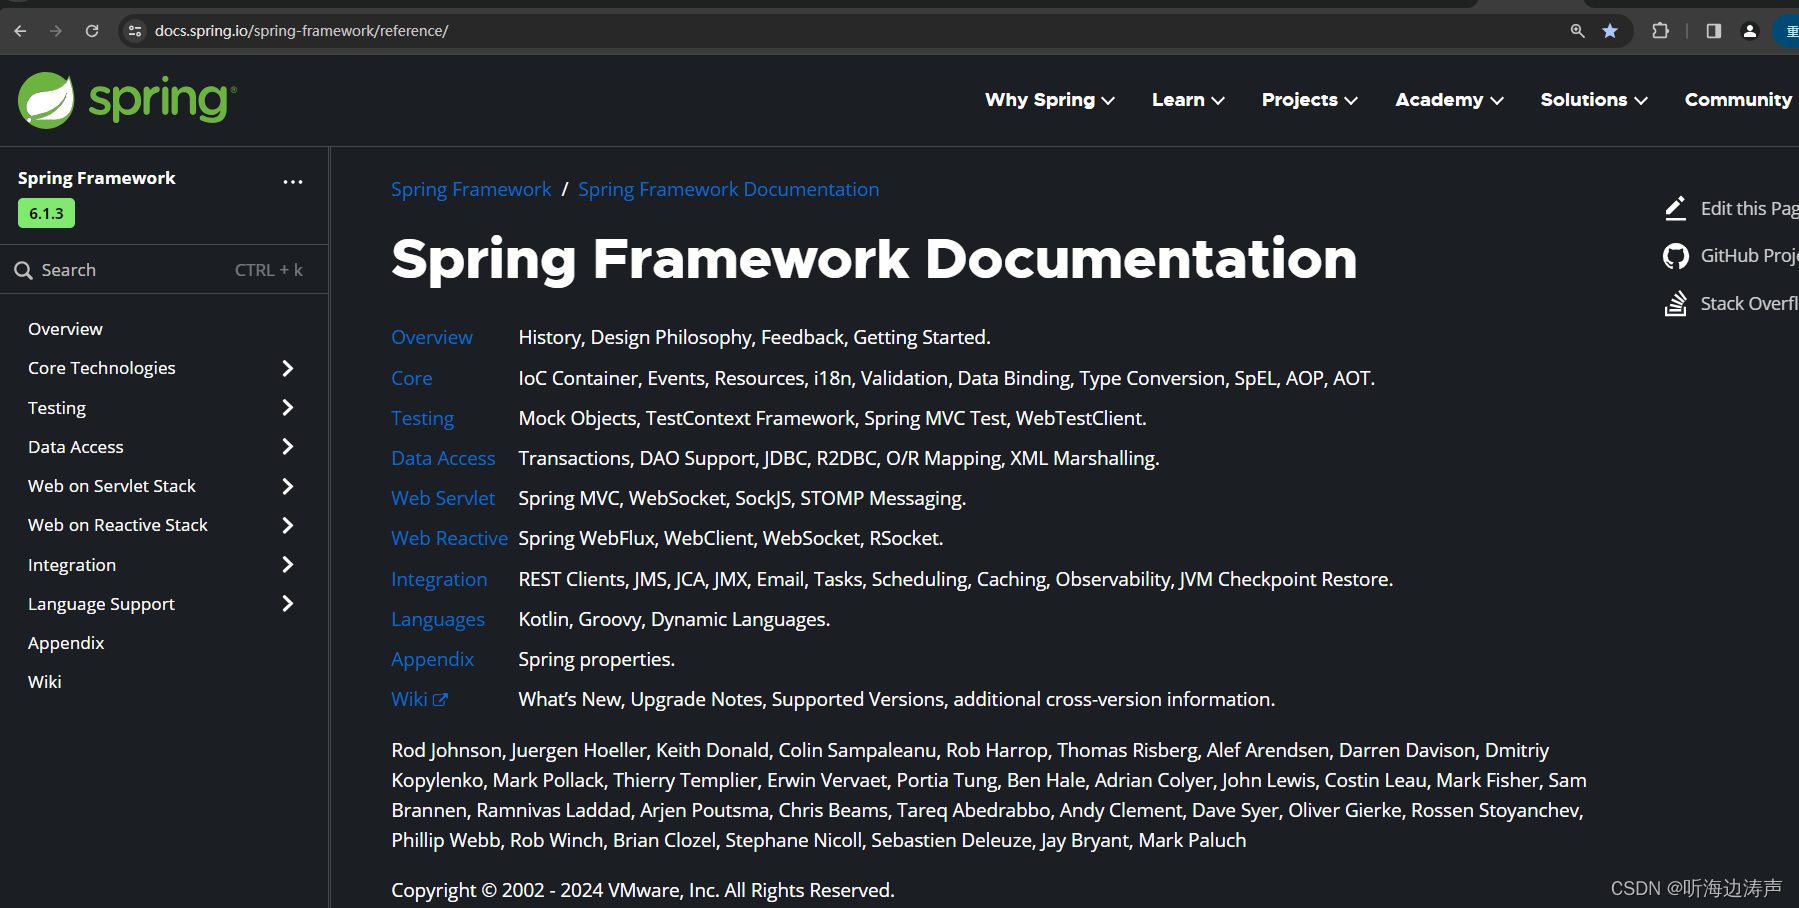Click the search magnifier icon in sidebar
The image size is (1799, 908).
(x=24, y=270)
